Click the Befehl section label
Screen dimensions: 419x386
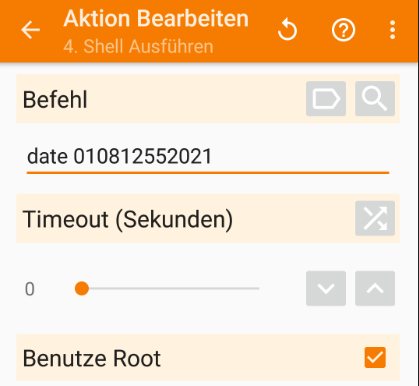pyautogui.click(x=55, y=99)
